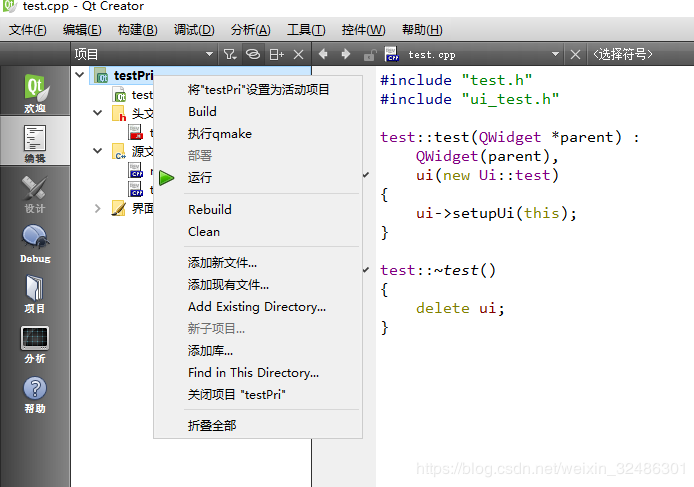Switch to Debug mode
The height and width of the screenshot is (487, 694).
pyautogui.click(x=35, y=243)
